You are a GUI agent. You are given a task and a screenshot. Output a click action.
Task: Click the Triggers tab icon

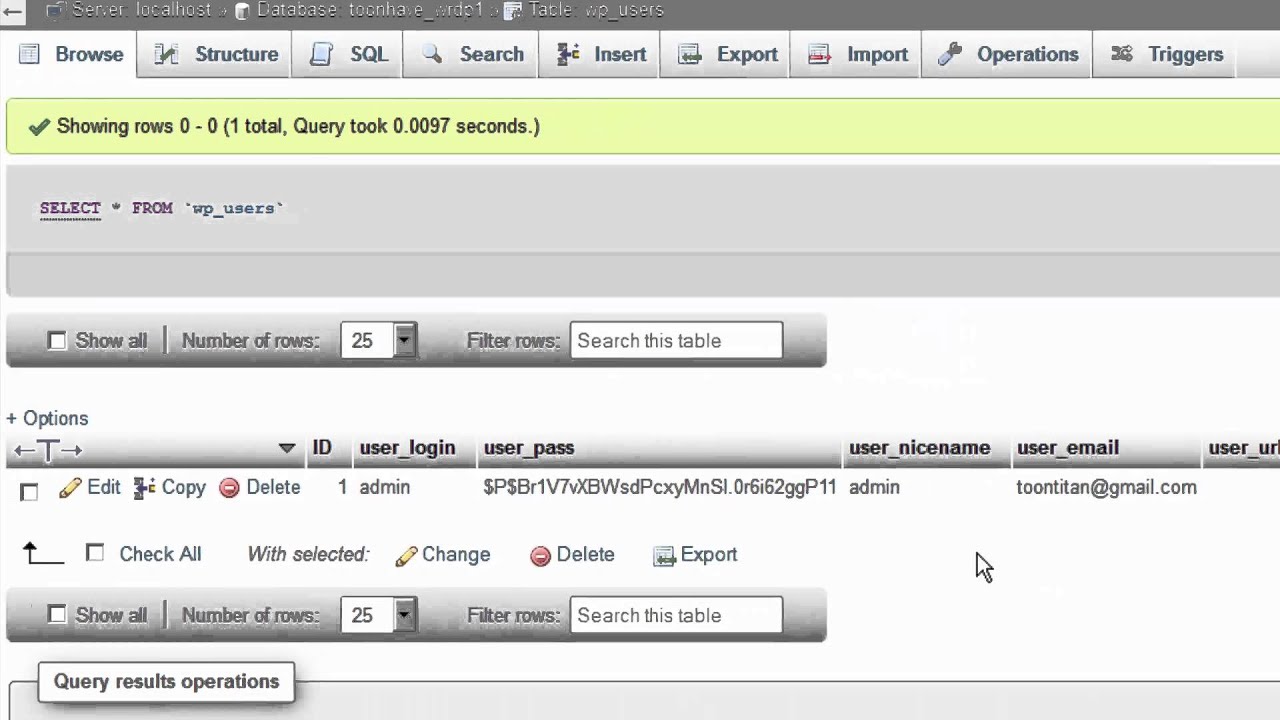[x=1122, y=54]
